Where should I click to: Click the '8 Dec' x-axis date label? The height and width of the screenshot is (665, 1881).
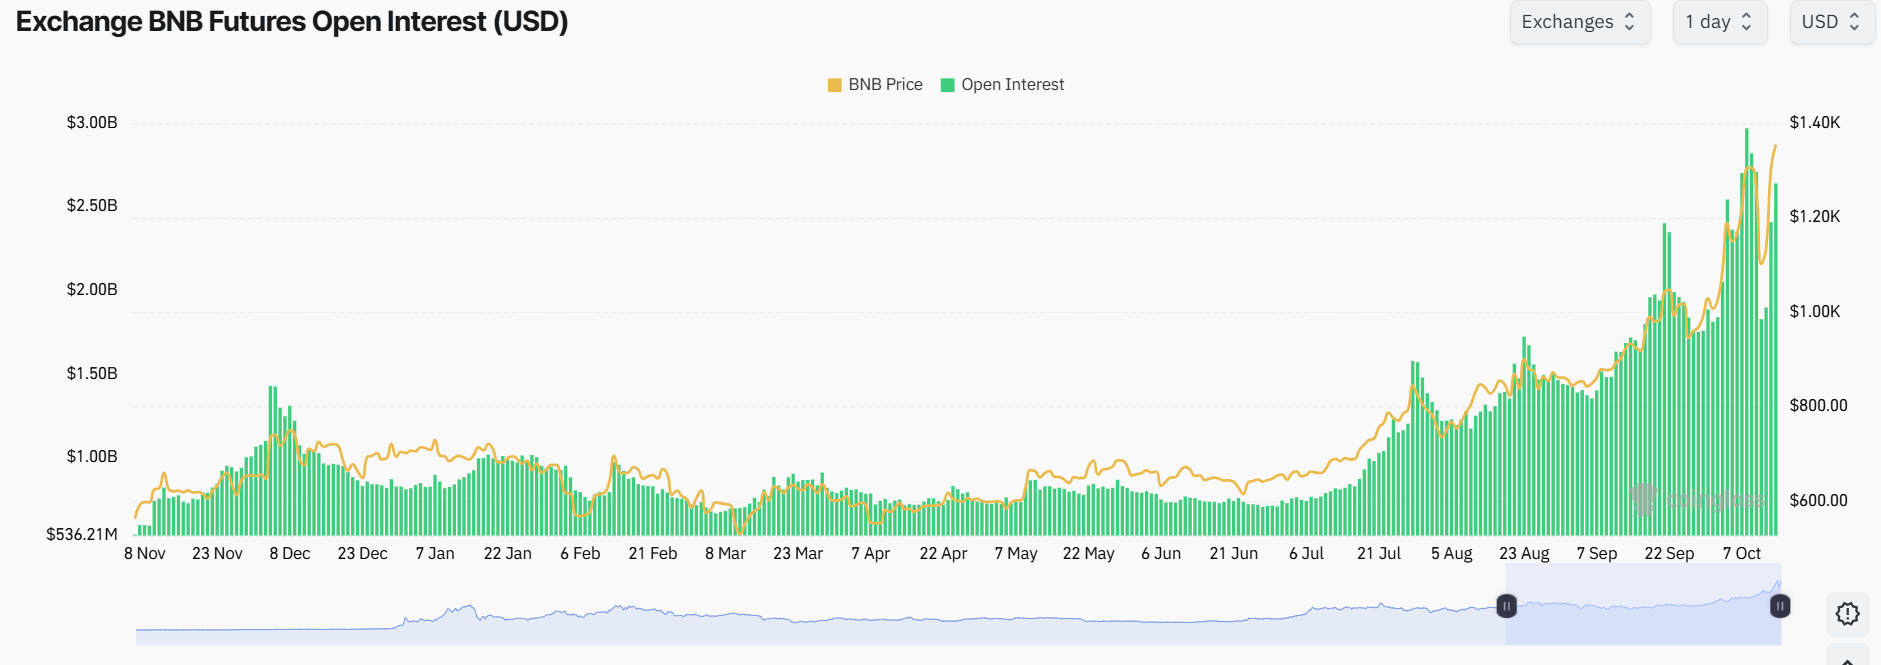290,554
